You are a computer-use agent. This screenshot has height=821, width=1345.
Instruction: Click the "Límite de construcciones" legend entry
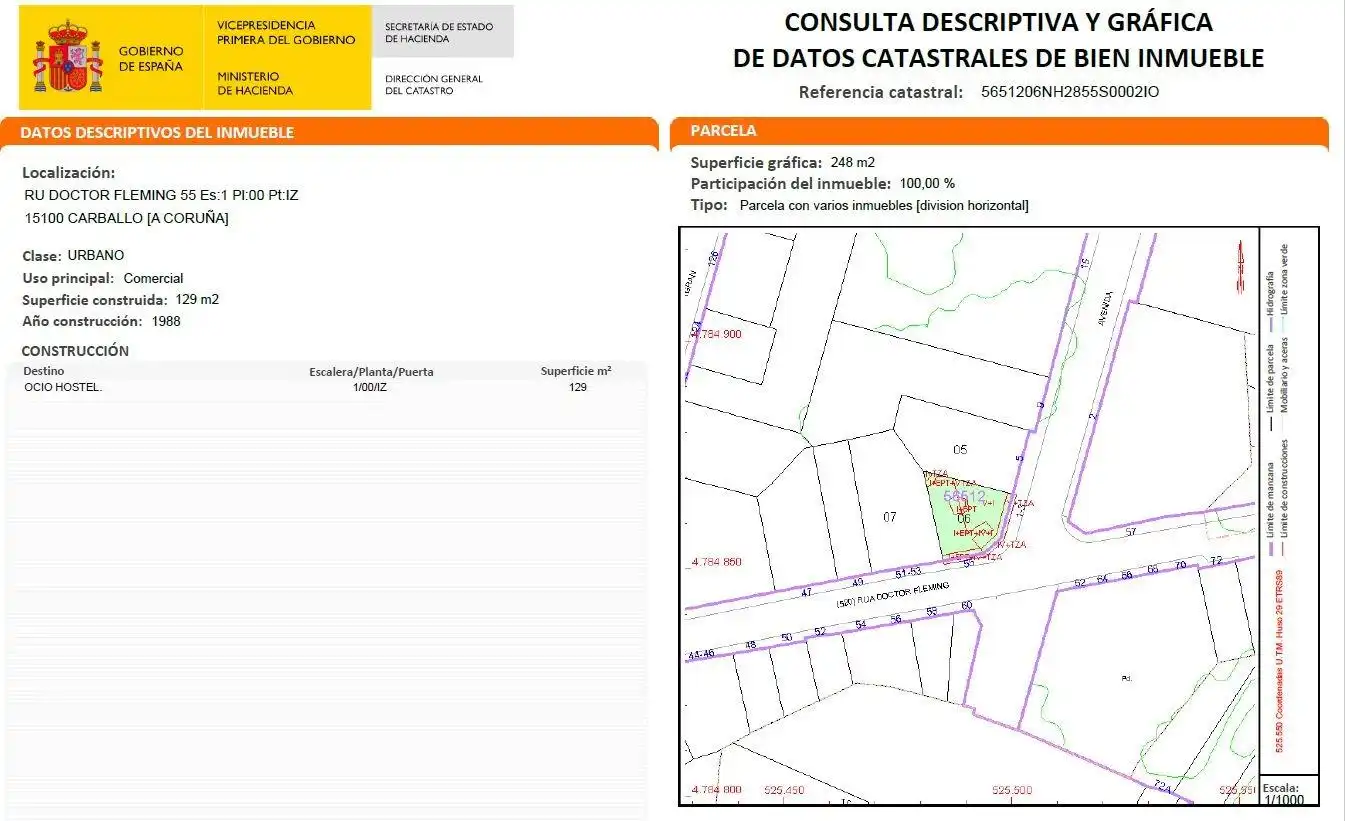pyautogui.click(x=1285, y=500)
